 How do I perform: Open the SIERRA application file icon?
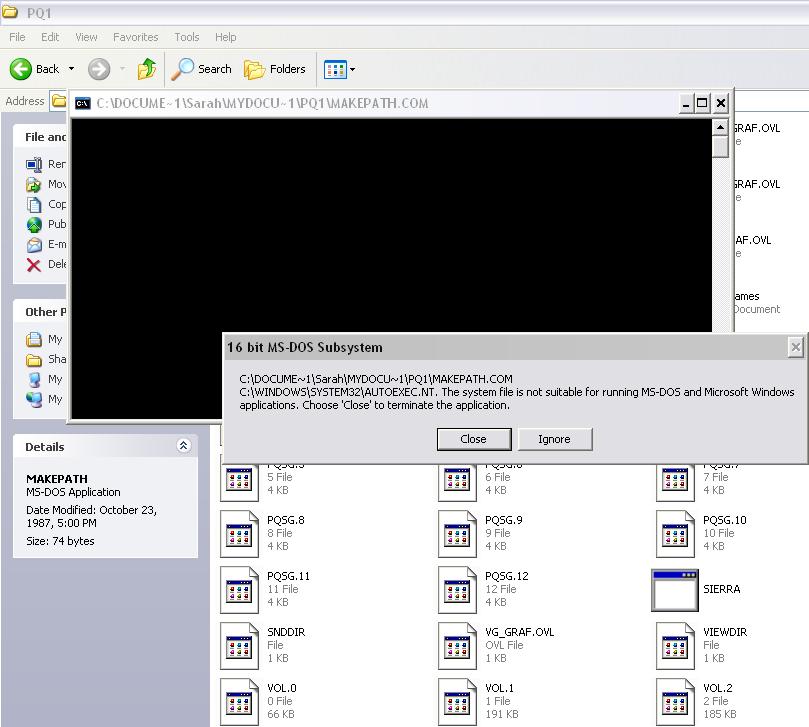[x=674, y=590]
